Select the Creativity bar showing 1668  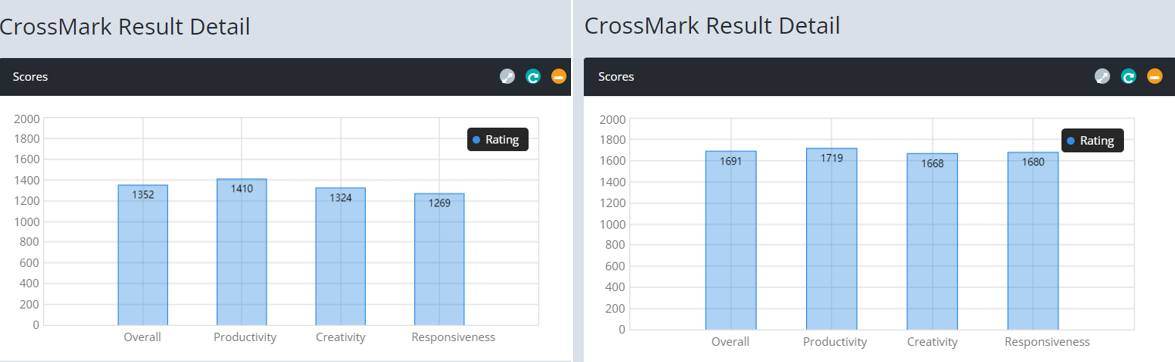[x=932, y=241]
